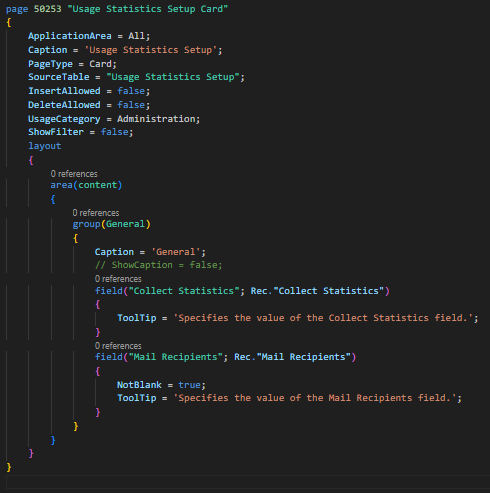Click 'false' value of InsertAllowed
Viewport: 490px width, 493px height.
[x=131, y=91]
